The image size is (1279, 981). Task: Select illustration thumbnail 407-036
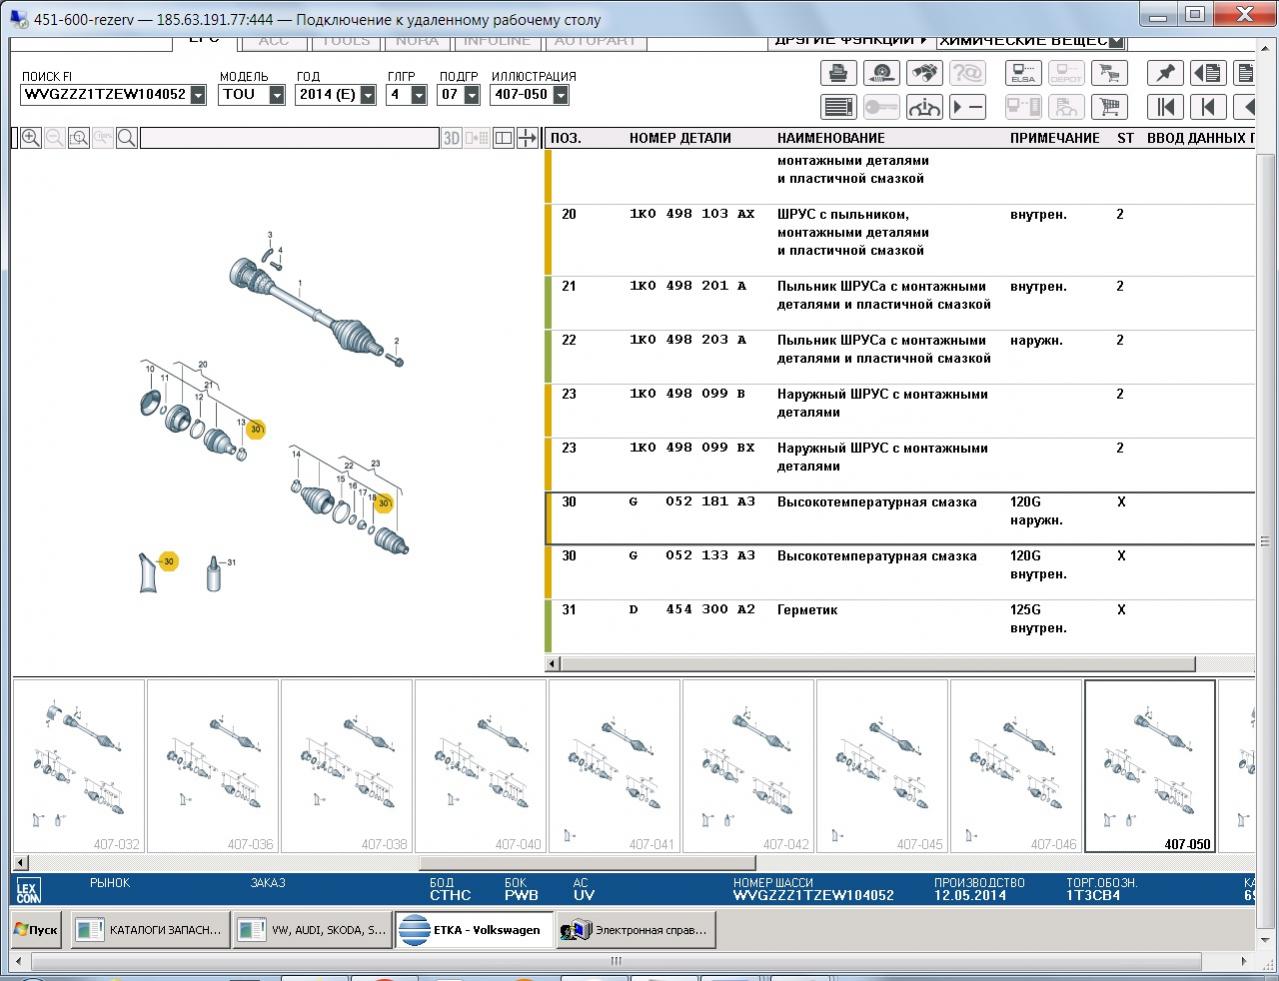click(x=213, y=766)
